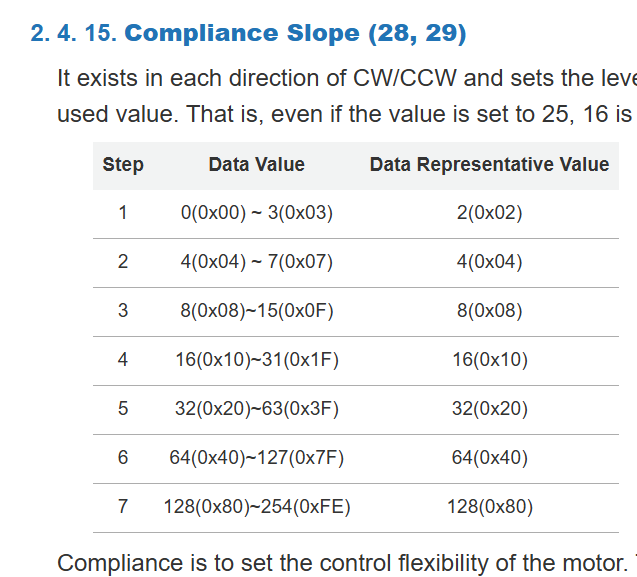This screenshot has width=637, height=577.
Task: Click the Data Representative Value column header
Action: point(489,165)
